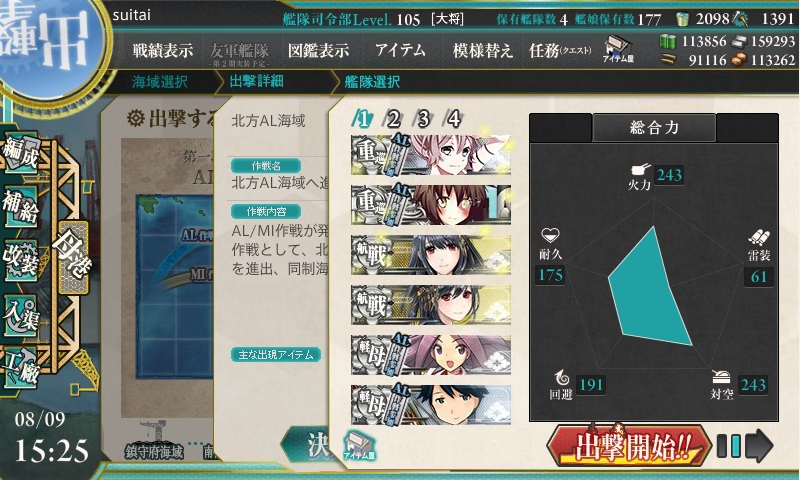Select fleet number 3

[x=423, y=120]
